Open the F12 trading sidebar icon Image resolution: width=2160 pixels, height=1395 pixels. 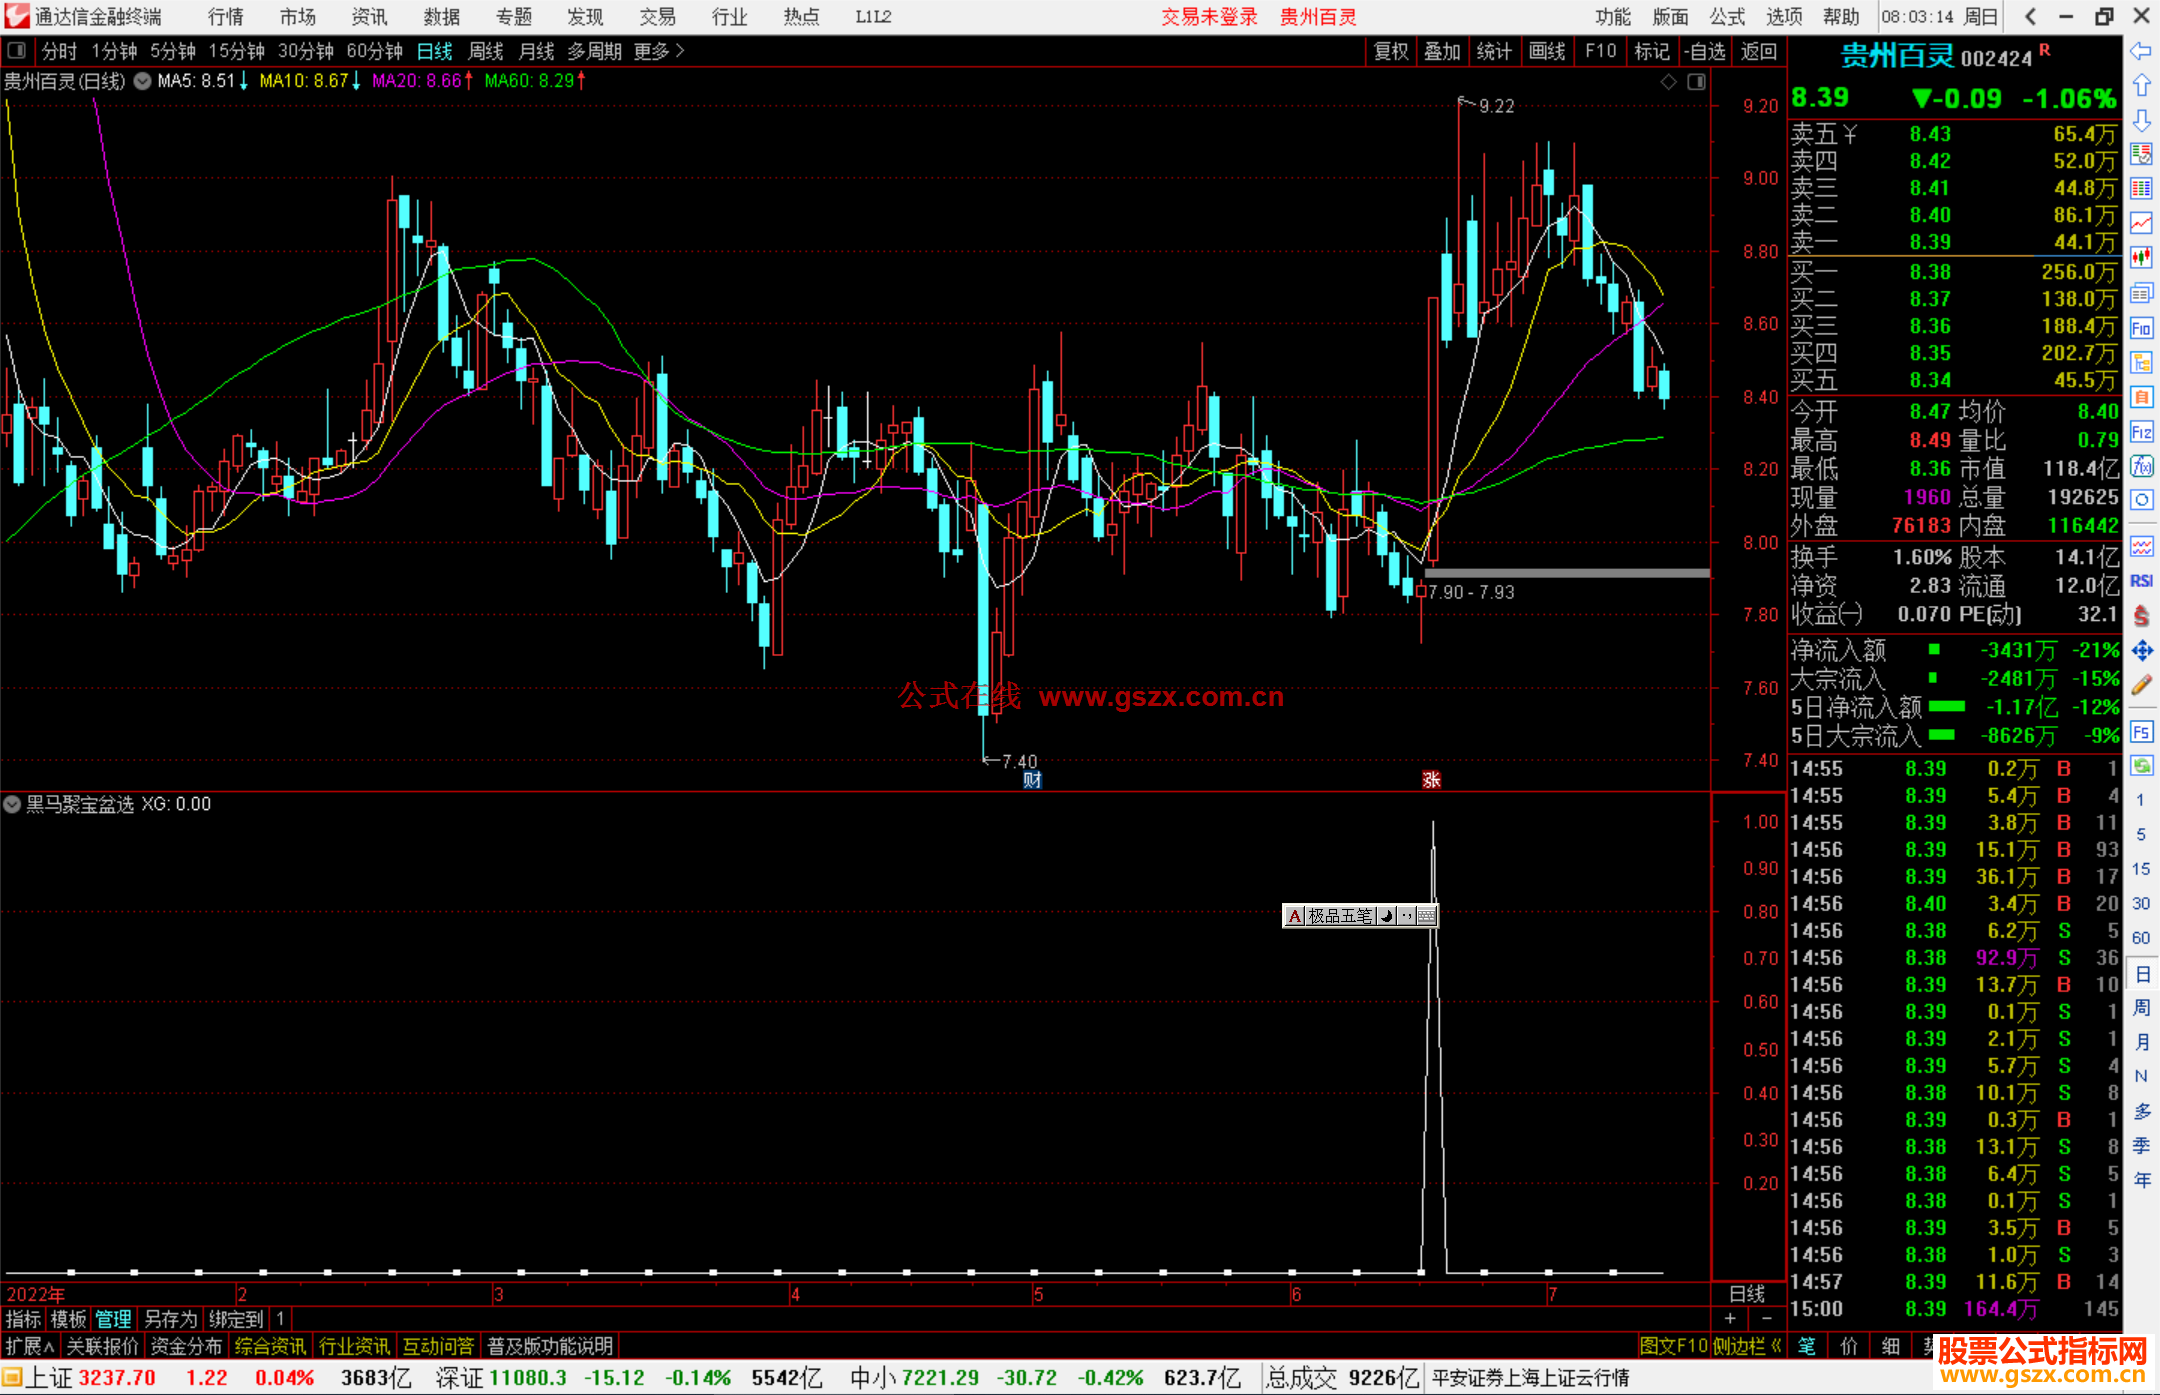pos(2141,432)
